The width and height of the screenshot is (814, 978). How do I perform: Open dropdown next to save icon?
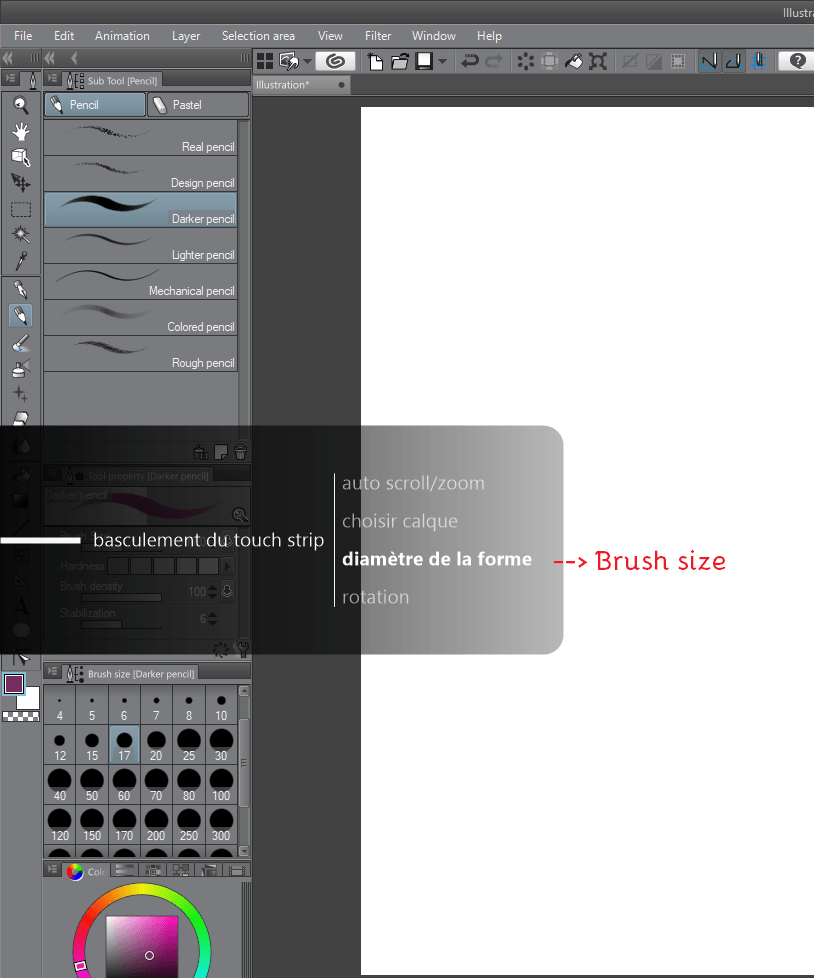(442, 61)
